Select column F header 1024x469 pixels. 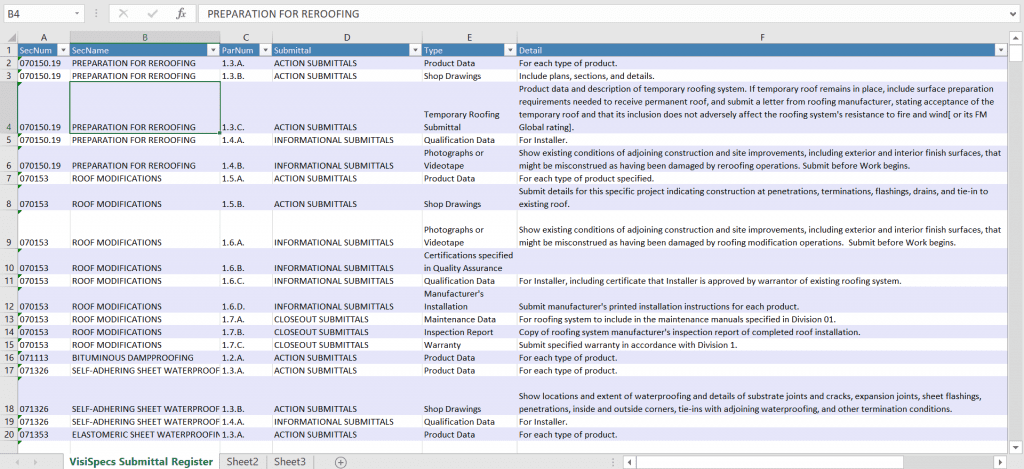[x=762, y=37]
